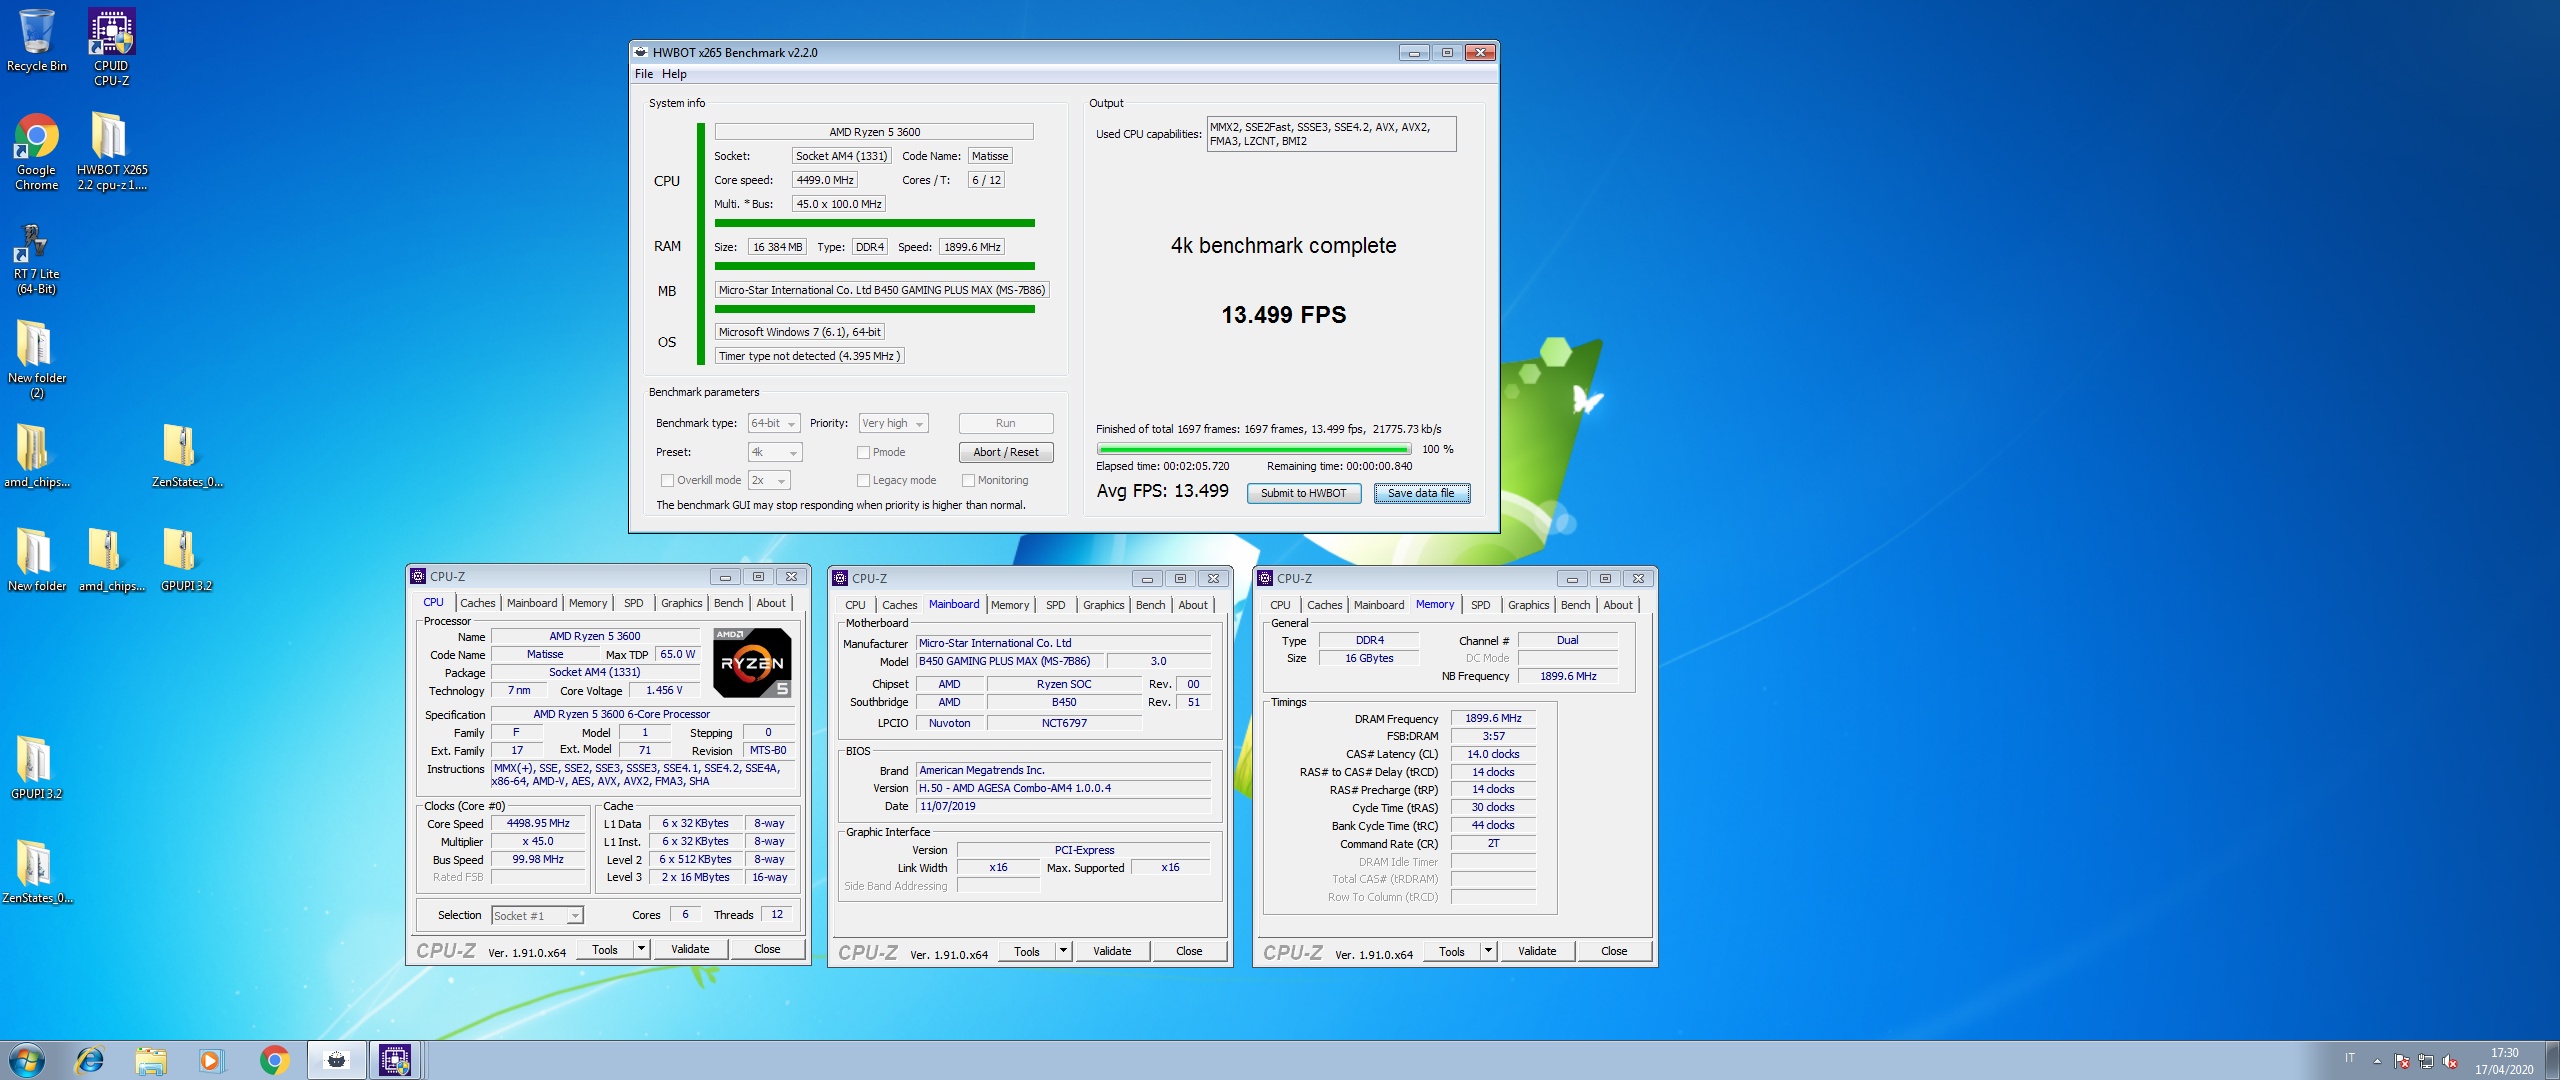Click Save data file button

click(x=1421, y=493)
